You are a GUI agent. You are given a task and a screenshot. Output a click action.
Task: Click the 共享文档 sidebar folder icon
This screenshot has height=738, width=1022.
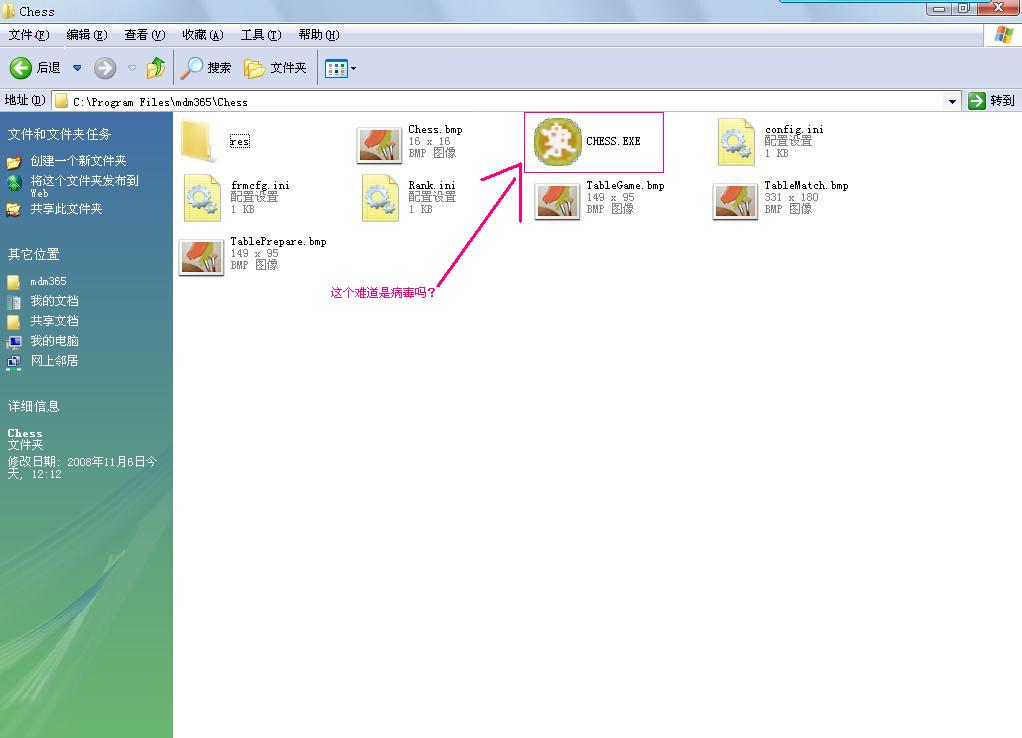tap(14, 322)
